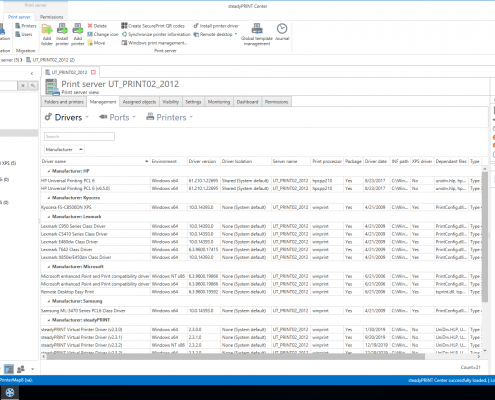495x400 pixels.
Task: Open the Permissions view tab
Action: [x=276, y=102]
